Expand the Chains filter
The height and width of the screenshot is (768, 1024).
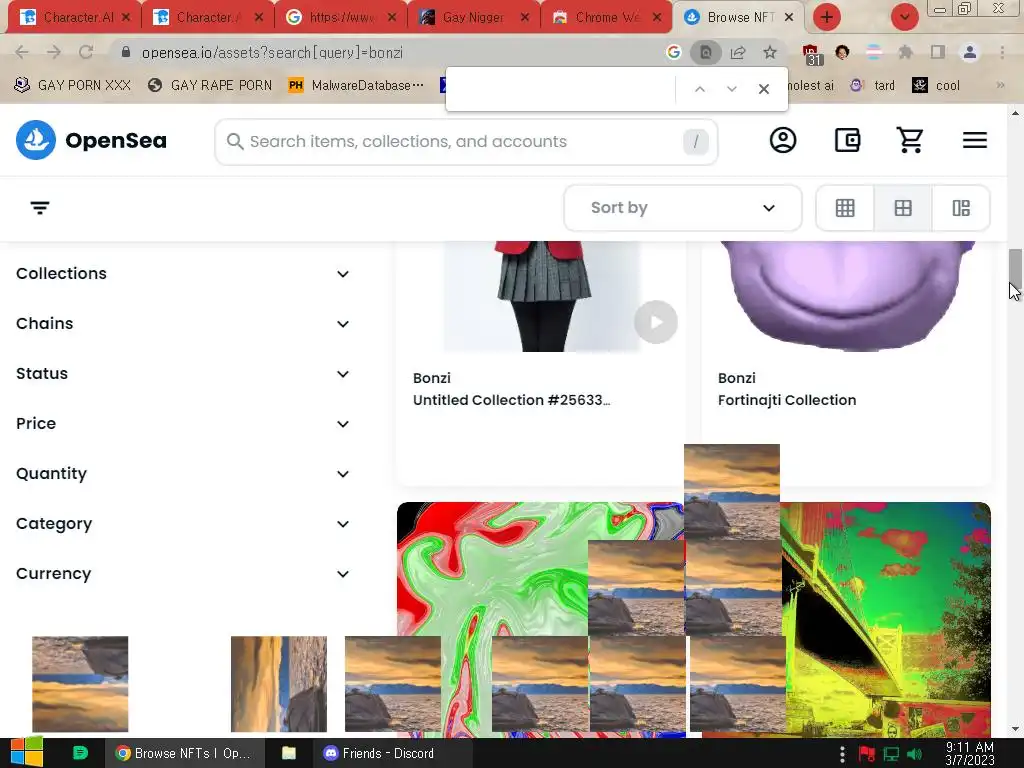pos(183,324)
